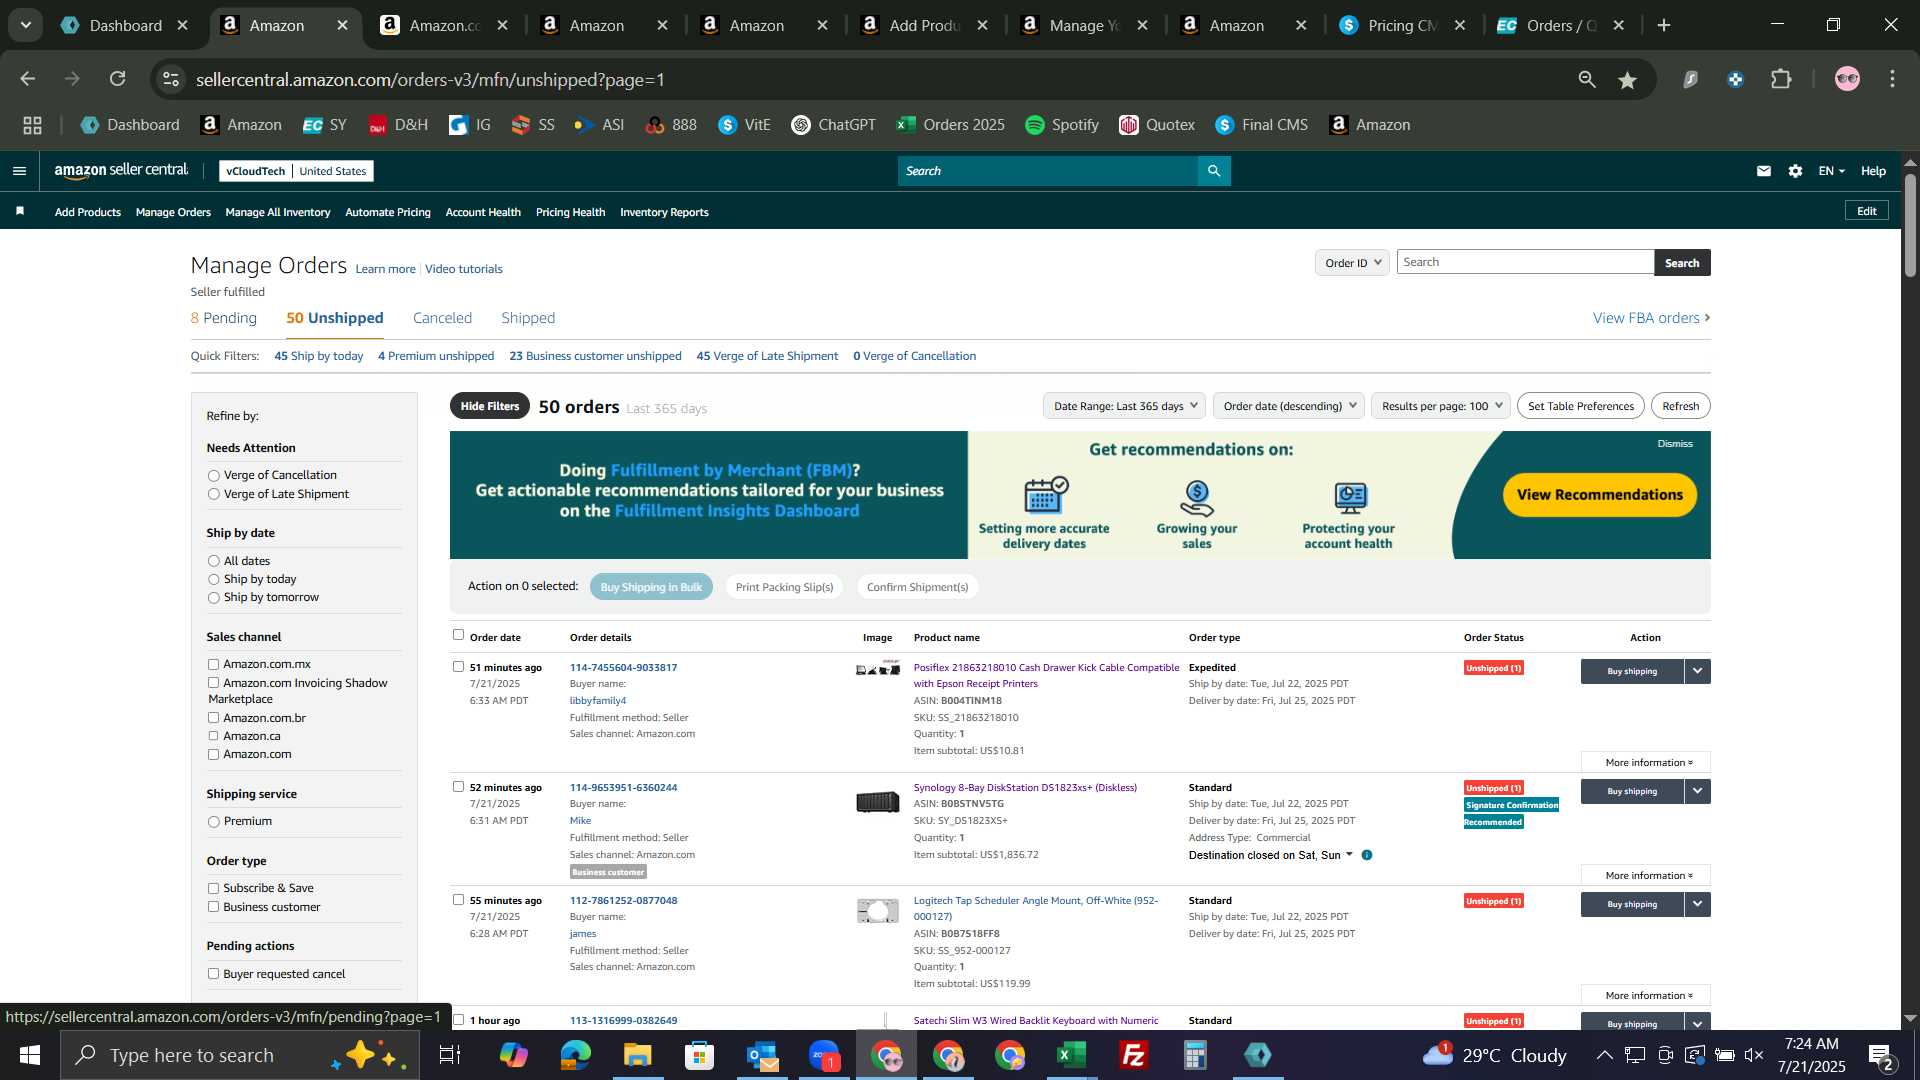Dismiss the FBM recommendations banner

click(x=1674, y=444)
